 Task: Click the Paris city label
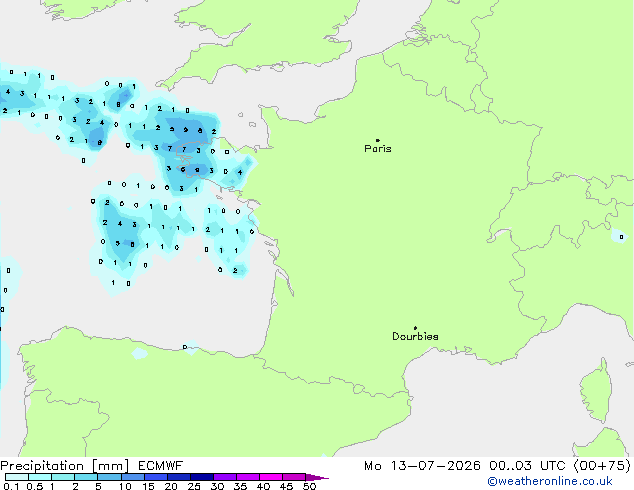[x=378, y=149]
